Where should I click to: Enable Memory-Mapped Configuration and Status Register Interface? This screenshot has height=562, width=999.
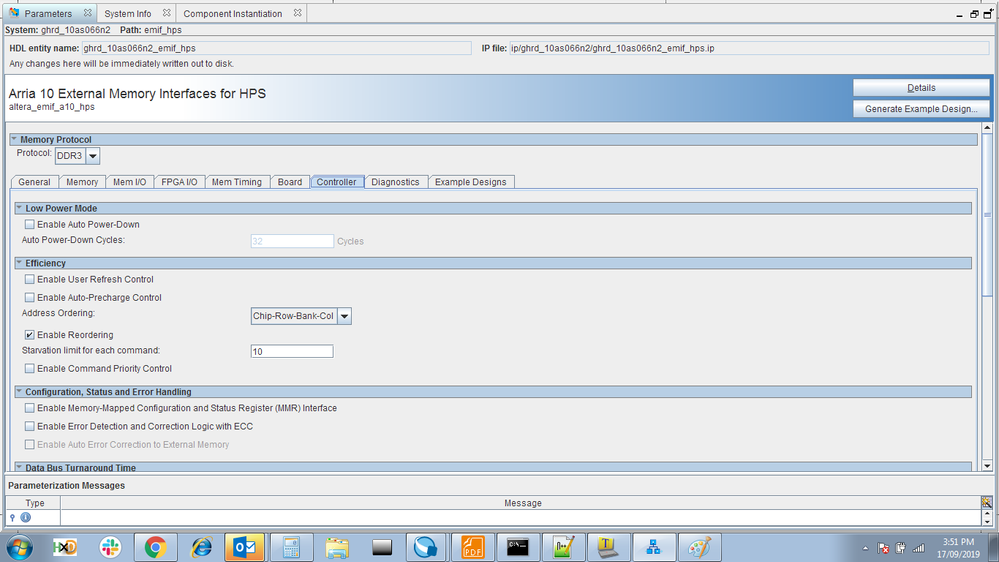click(x=29, y=408)
